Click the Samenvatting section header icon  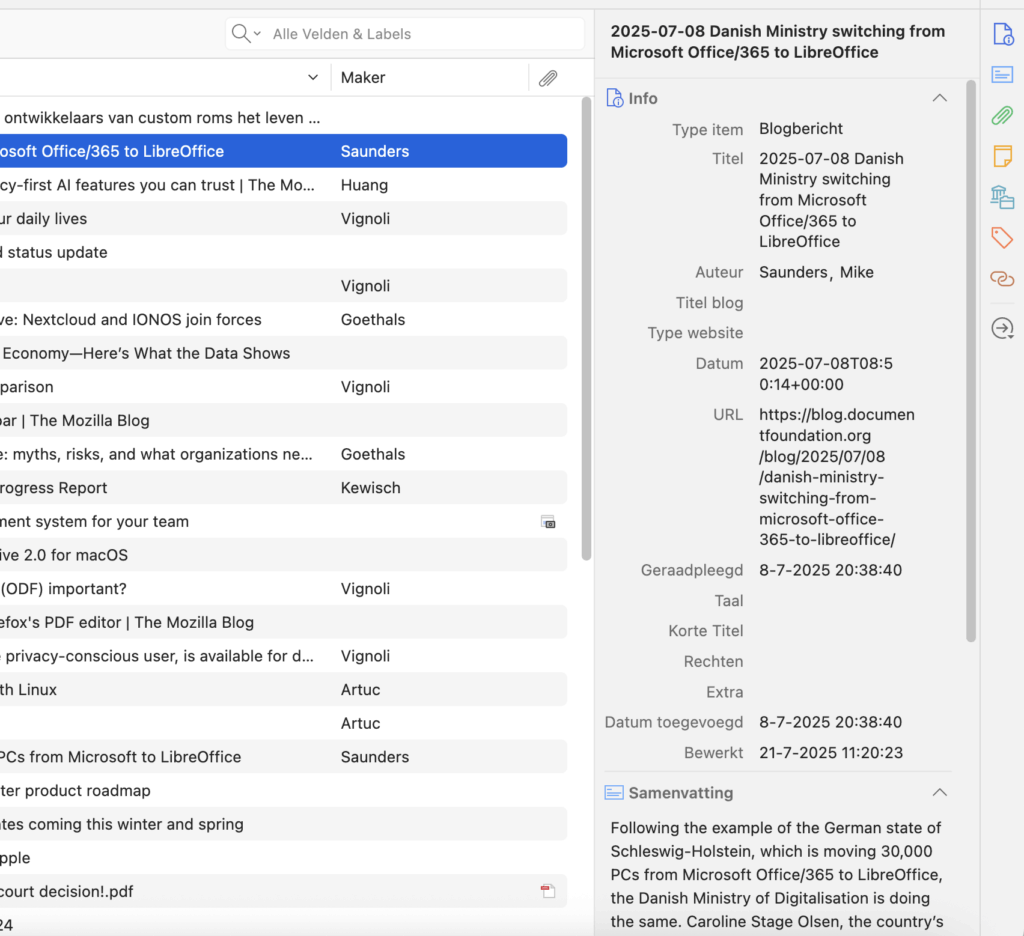pos(614,793)
